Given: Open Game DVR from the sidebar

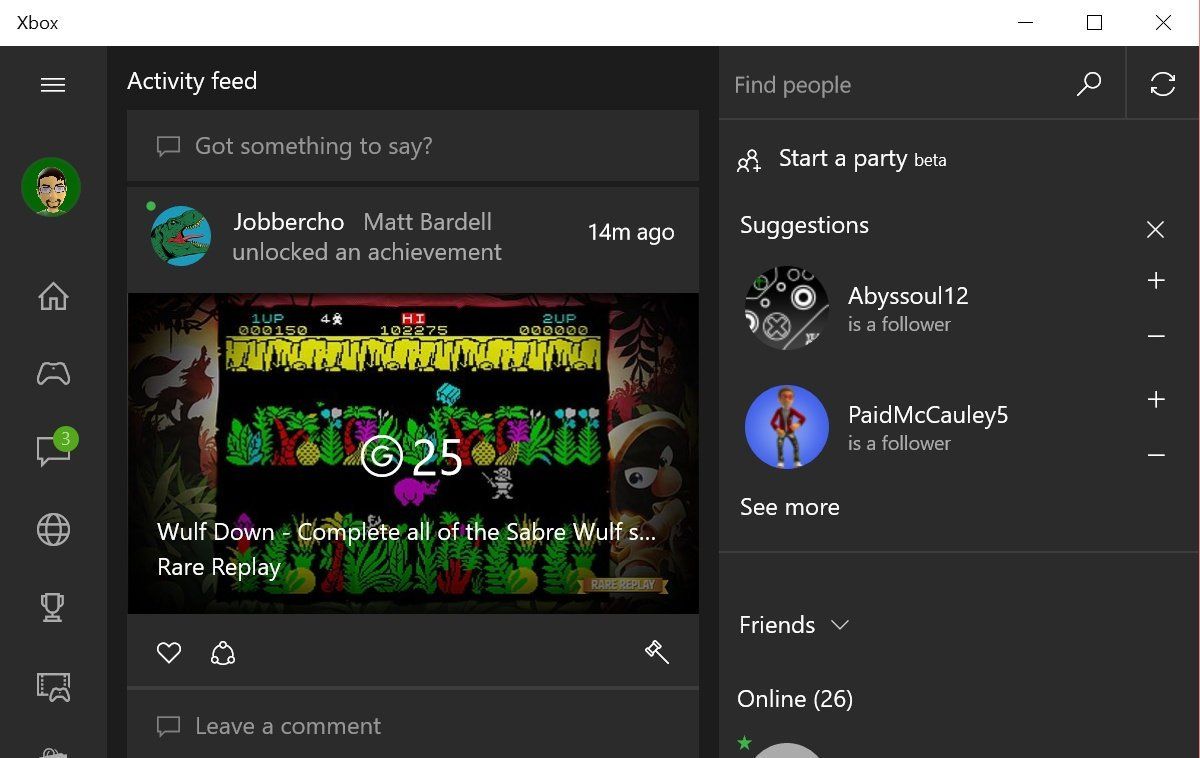Looking at the screenshot, I should [x=52, y=686].
